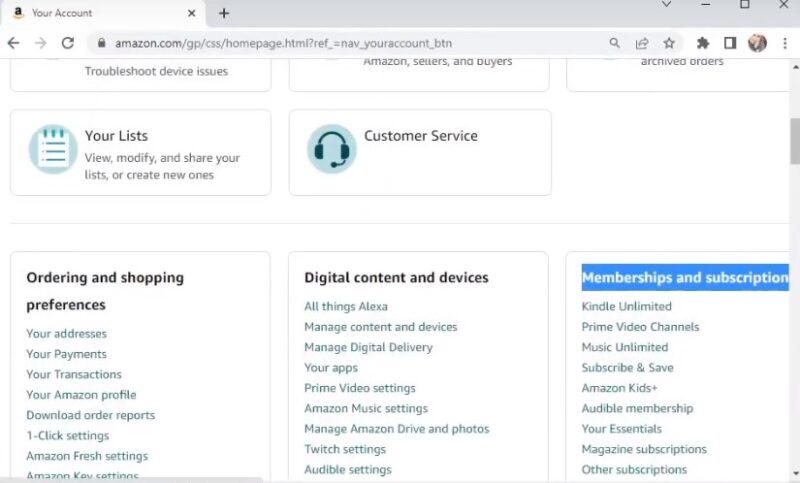This screenshot has width=800, height=483.
Task: Open Prime Video Channels link
Action: tap(640, 327)
